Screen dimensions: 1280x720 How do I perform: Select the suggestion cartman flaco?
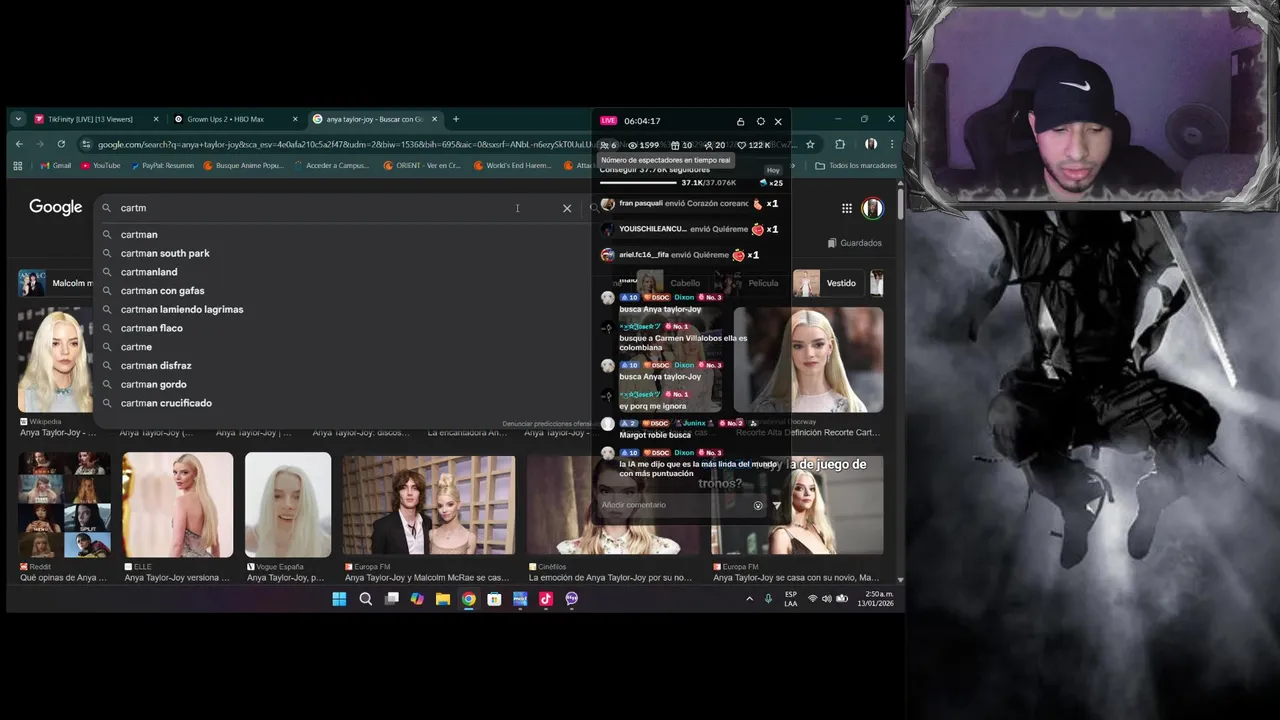(x=151, y=328)
